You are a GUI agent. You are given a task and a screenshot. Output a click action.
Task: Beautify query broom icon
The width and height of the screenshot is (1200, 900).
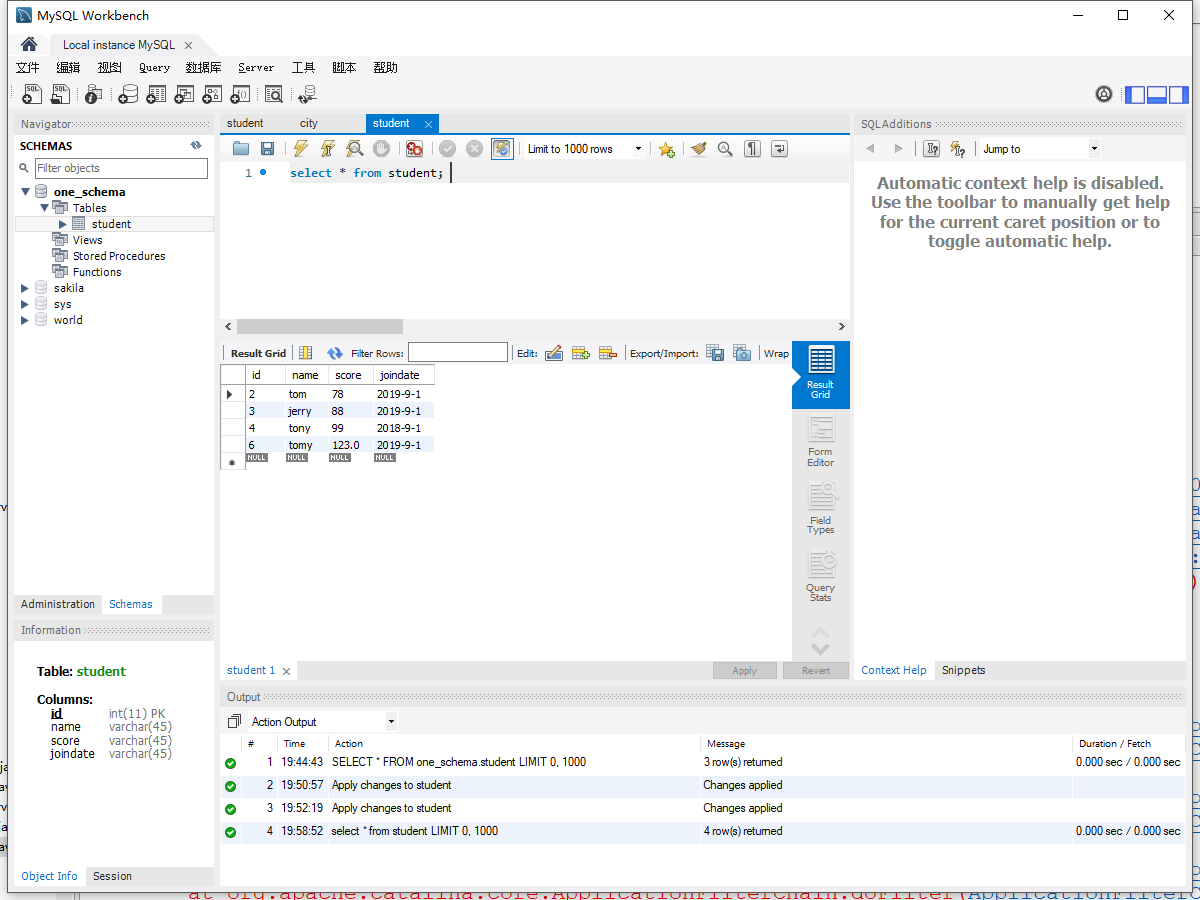tap(698, 149)
